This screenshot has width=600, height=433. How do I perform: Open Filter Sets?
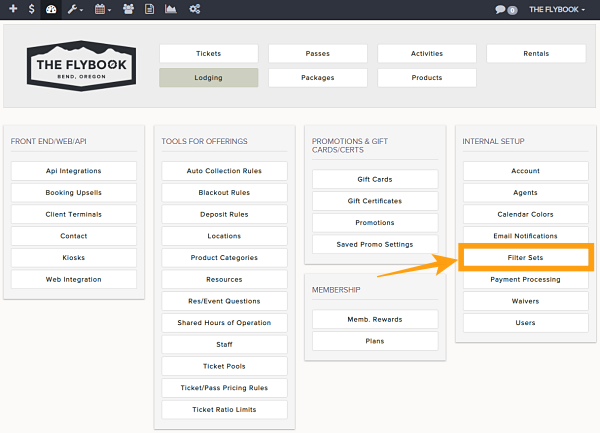click(526, 258)
